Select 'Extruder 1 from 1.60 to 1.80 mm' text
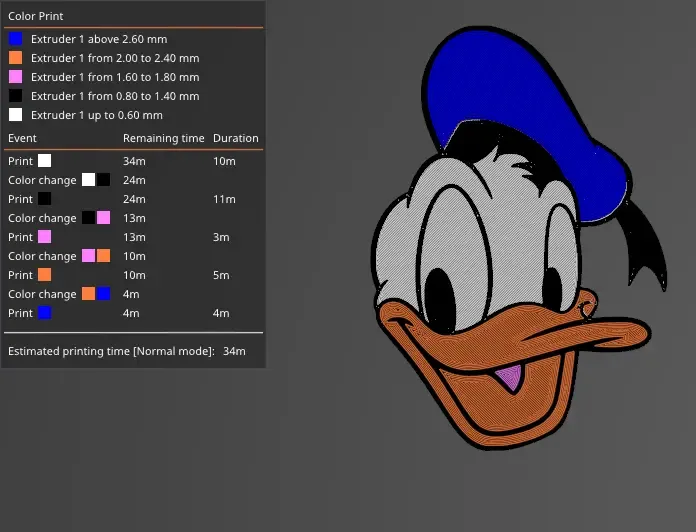The height and width of the screenshot is (532, 696). 115,77
